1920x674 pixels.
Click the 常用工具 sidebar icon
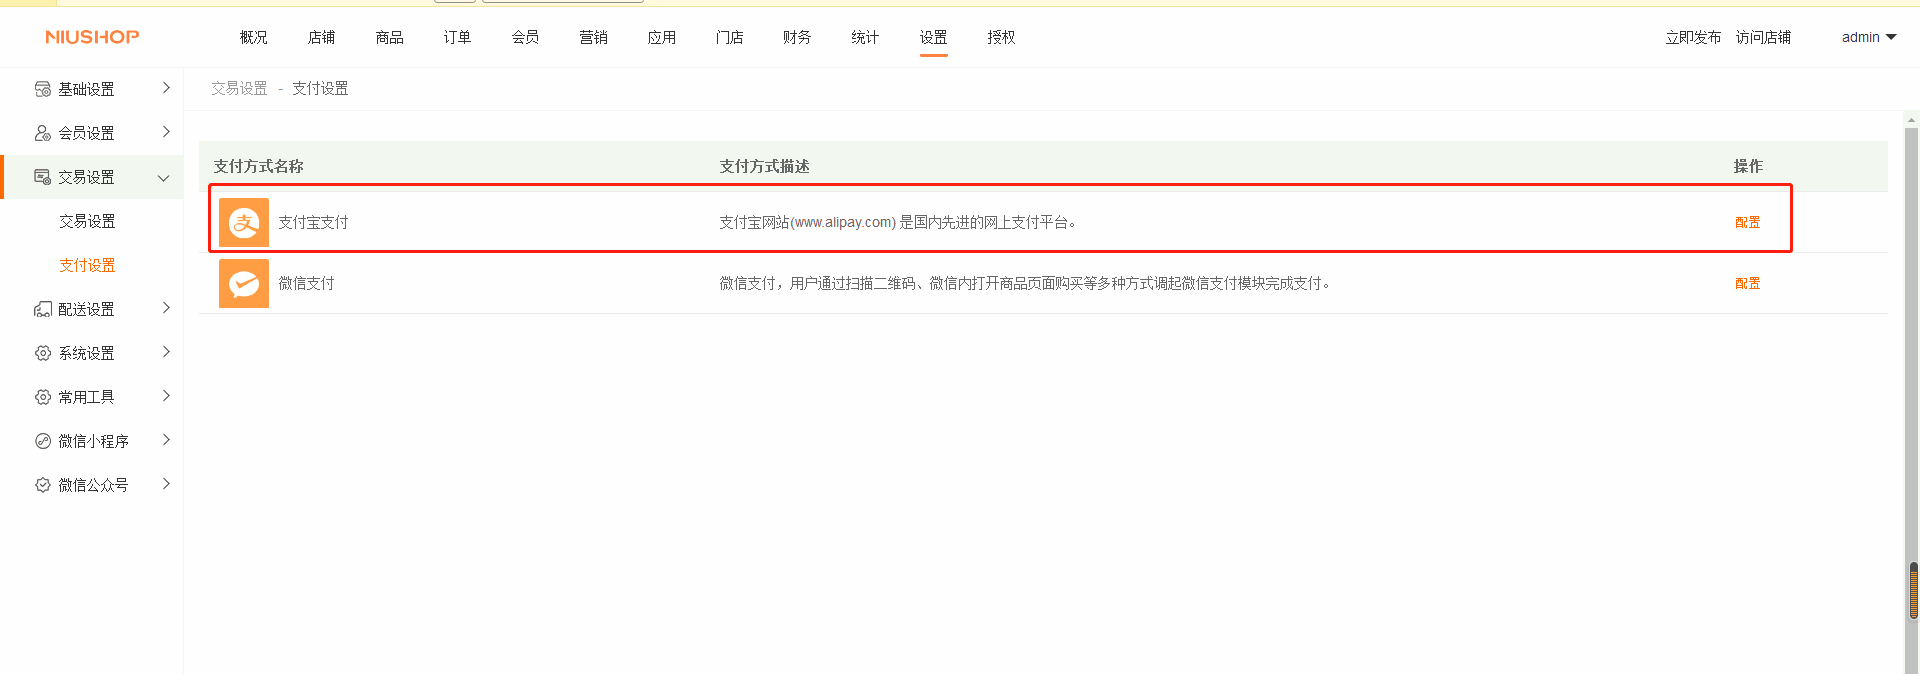[x=43, y=397]
